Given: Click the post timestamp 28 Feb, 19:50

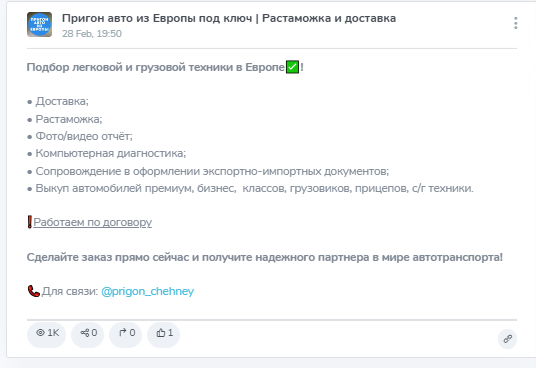Looking at the screenshot, I should point(92,34).
